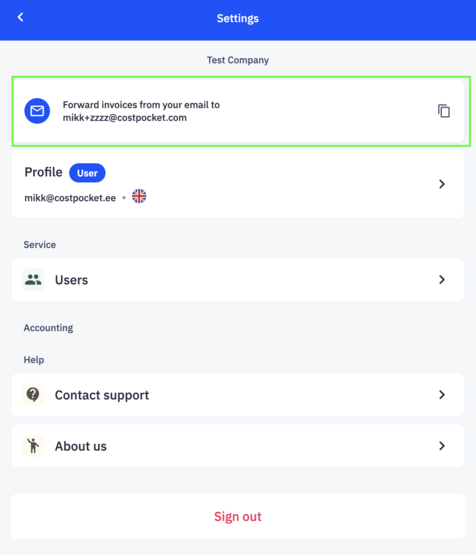Viewport: 476px width, 555px height.
Task: Copy the forwarding email address
Action: coord(444,111)
